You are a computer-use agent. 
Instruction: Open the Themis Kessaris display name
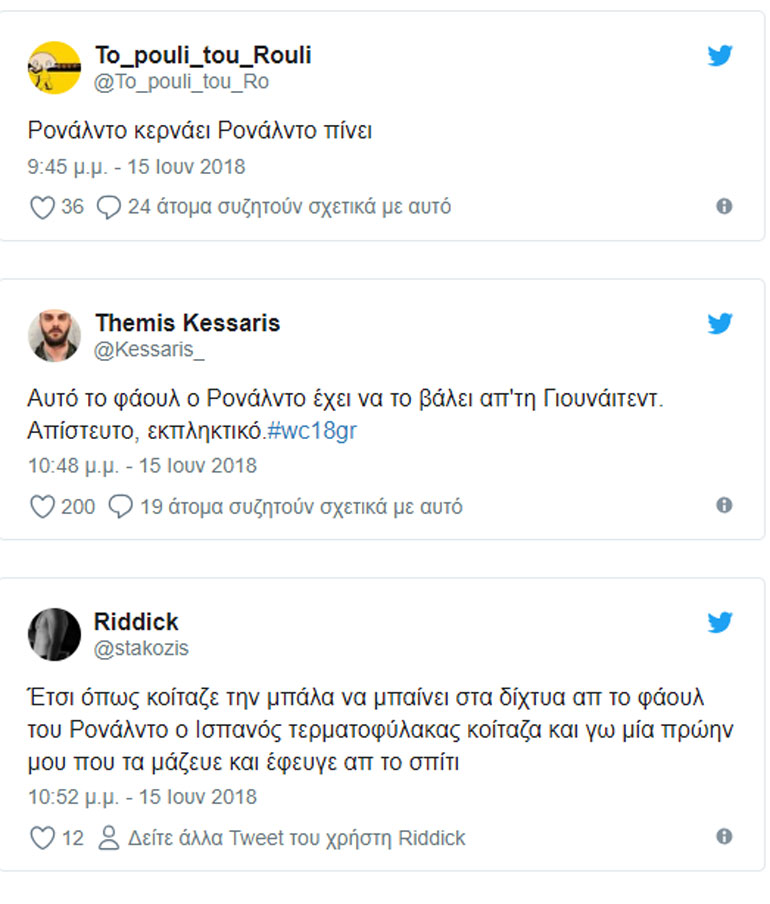point(187,323)
